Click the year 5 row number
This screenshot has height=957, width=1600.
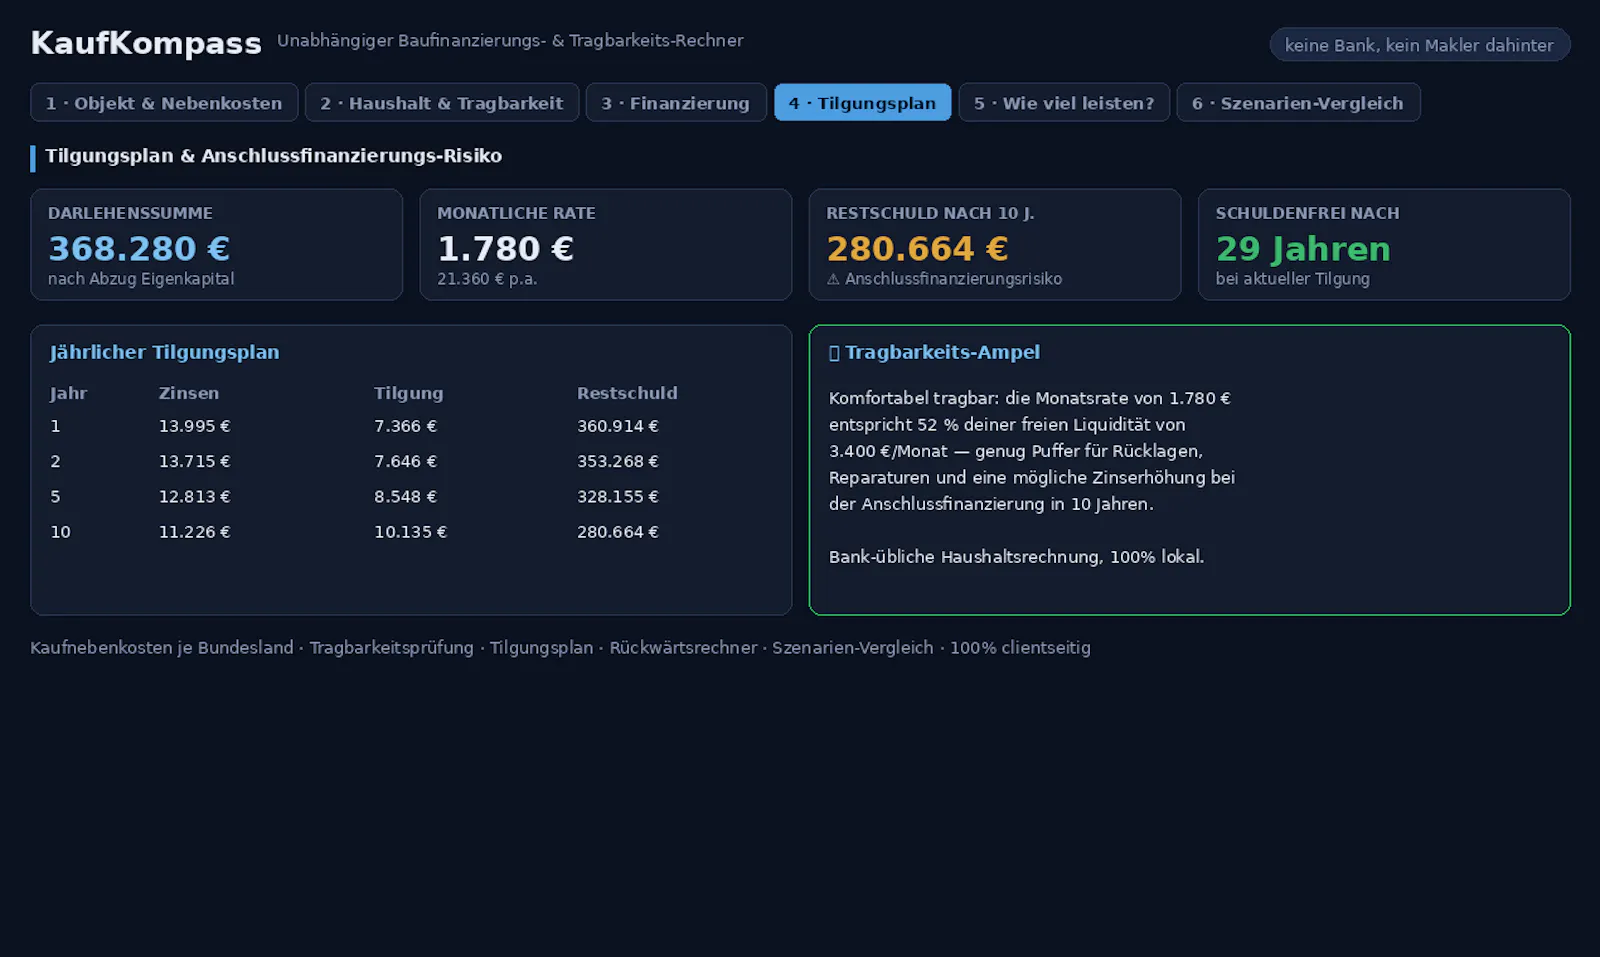[55, 496]
